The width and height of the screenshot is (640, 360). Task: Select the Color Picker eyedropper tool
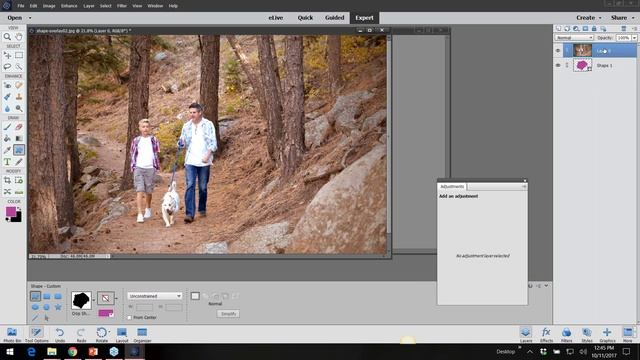click(x=7, y=150)
